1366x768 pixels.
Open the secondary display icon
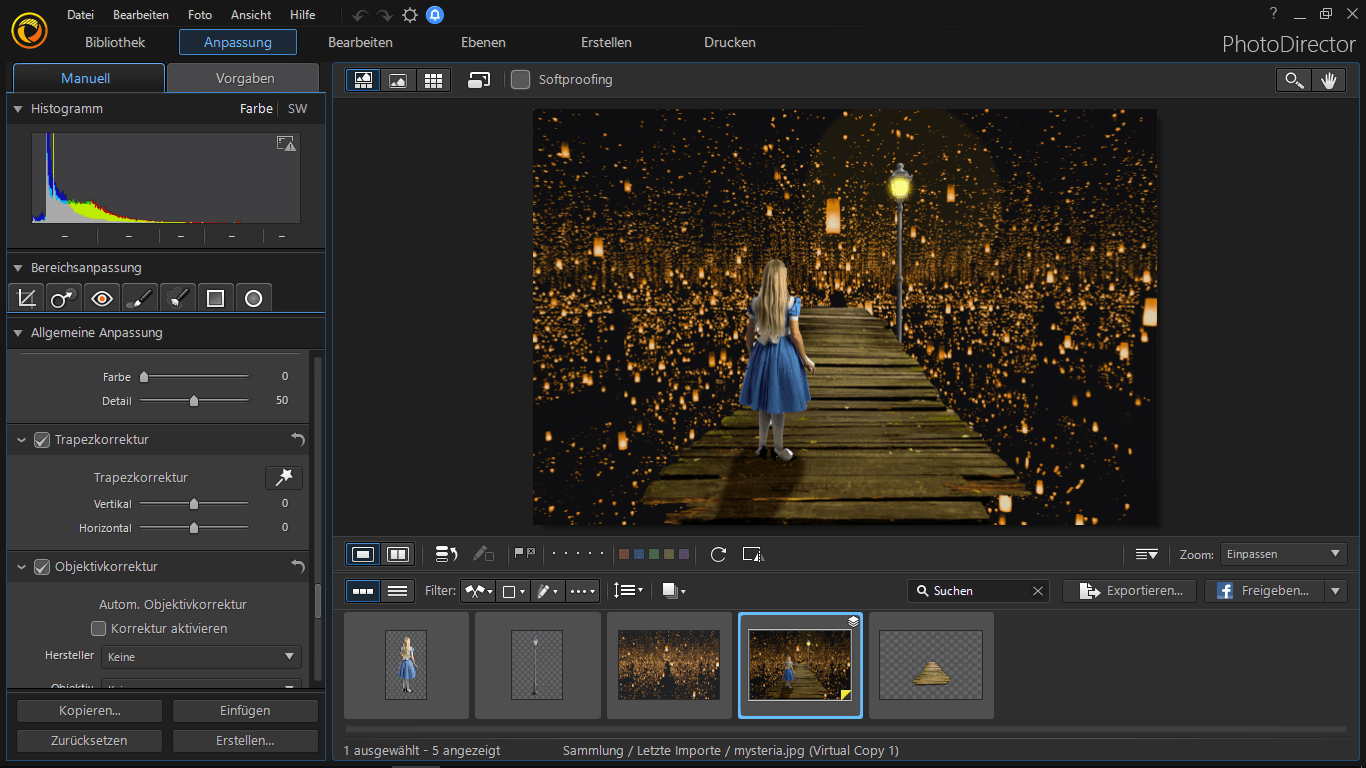click(x=479, y=80)
